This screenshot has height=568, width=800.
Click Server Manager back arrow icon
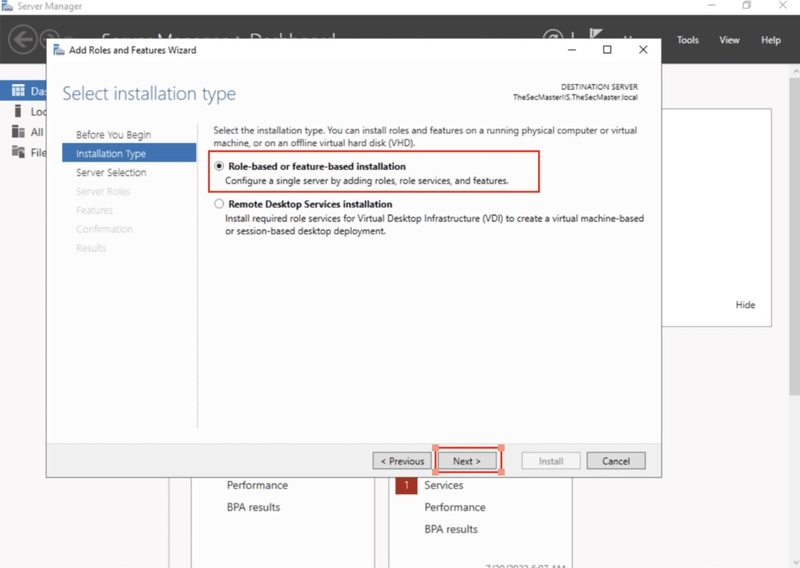click(22, 40)
